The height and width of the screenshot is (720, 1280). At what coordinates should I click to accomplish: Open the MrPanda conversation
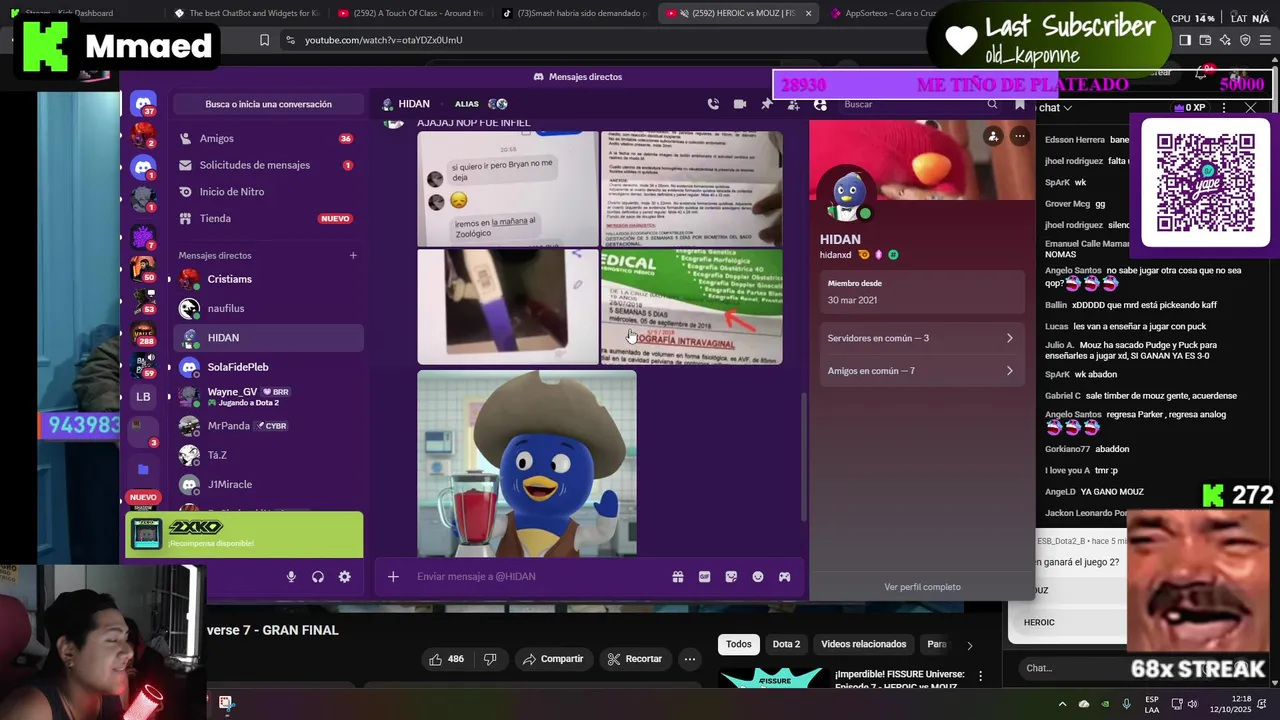[x=268, y=426]
